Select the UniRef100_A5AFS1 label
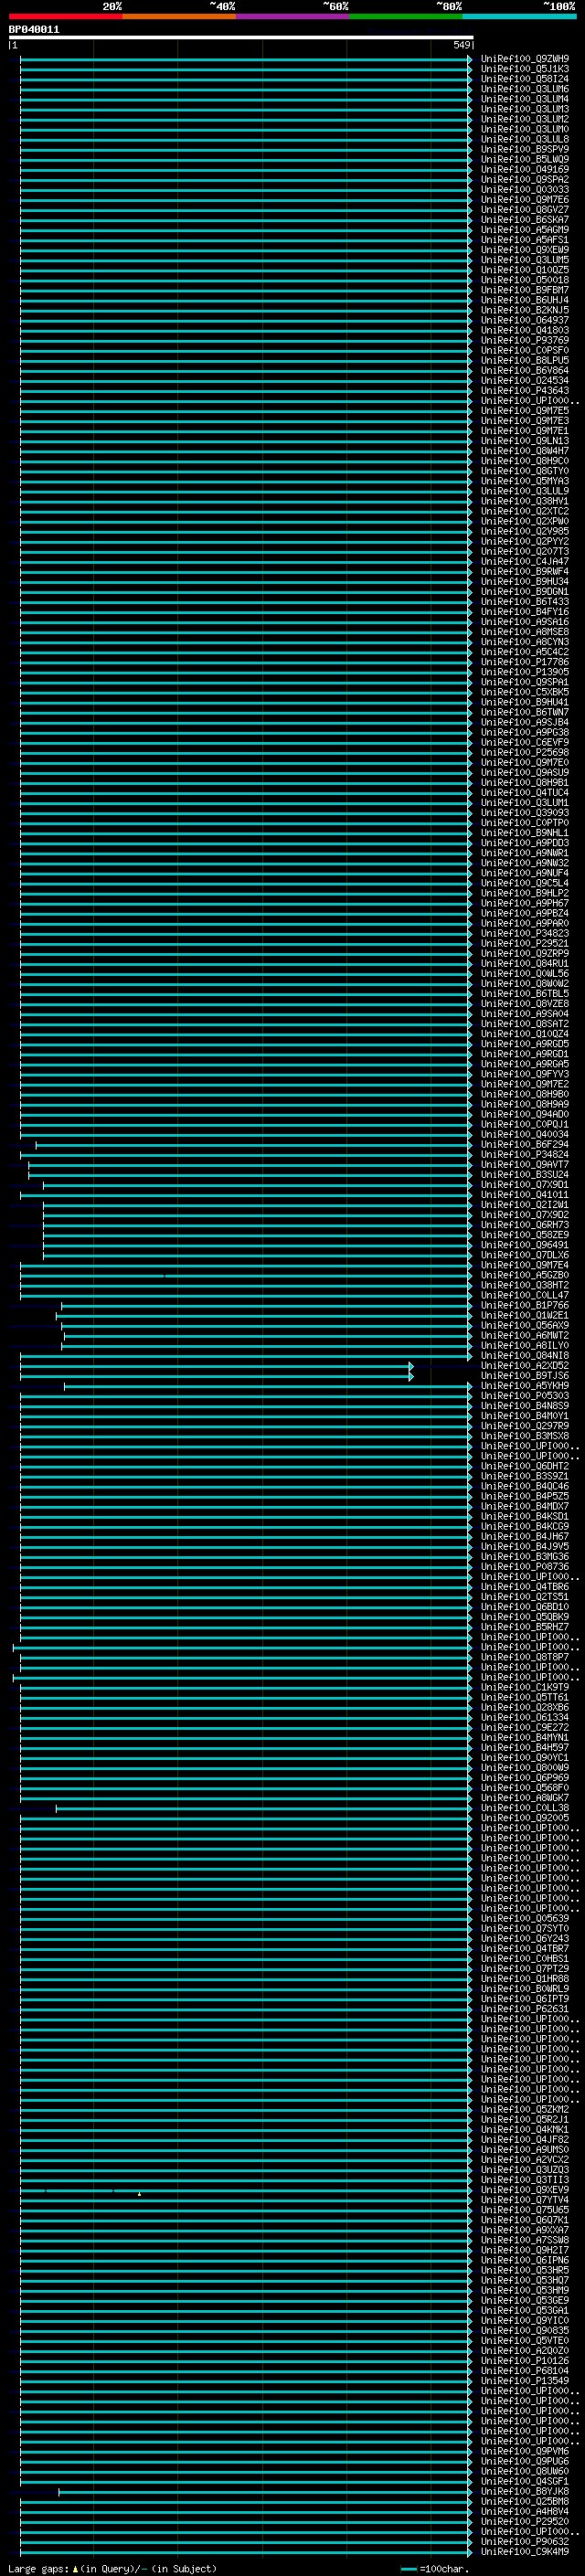 point(525,240)
